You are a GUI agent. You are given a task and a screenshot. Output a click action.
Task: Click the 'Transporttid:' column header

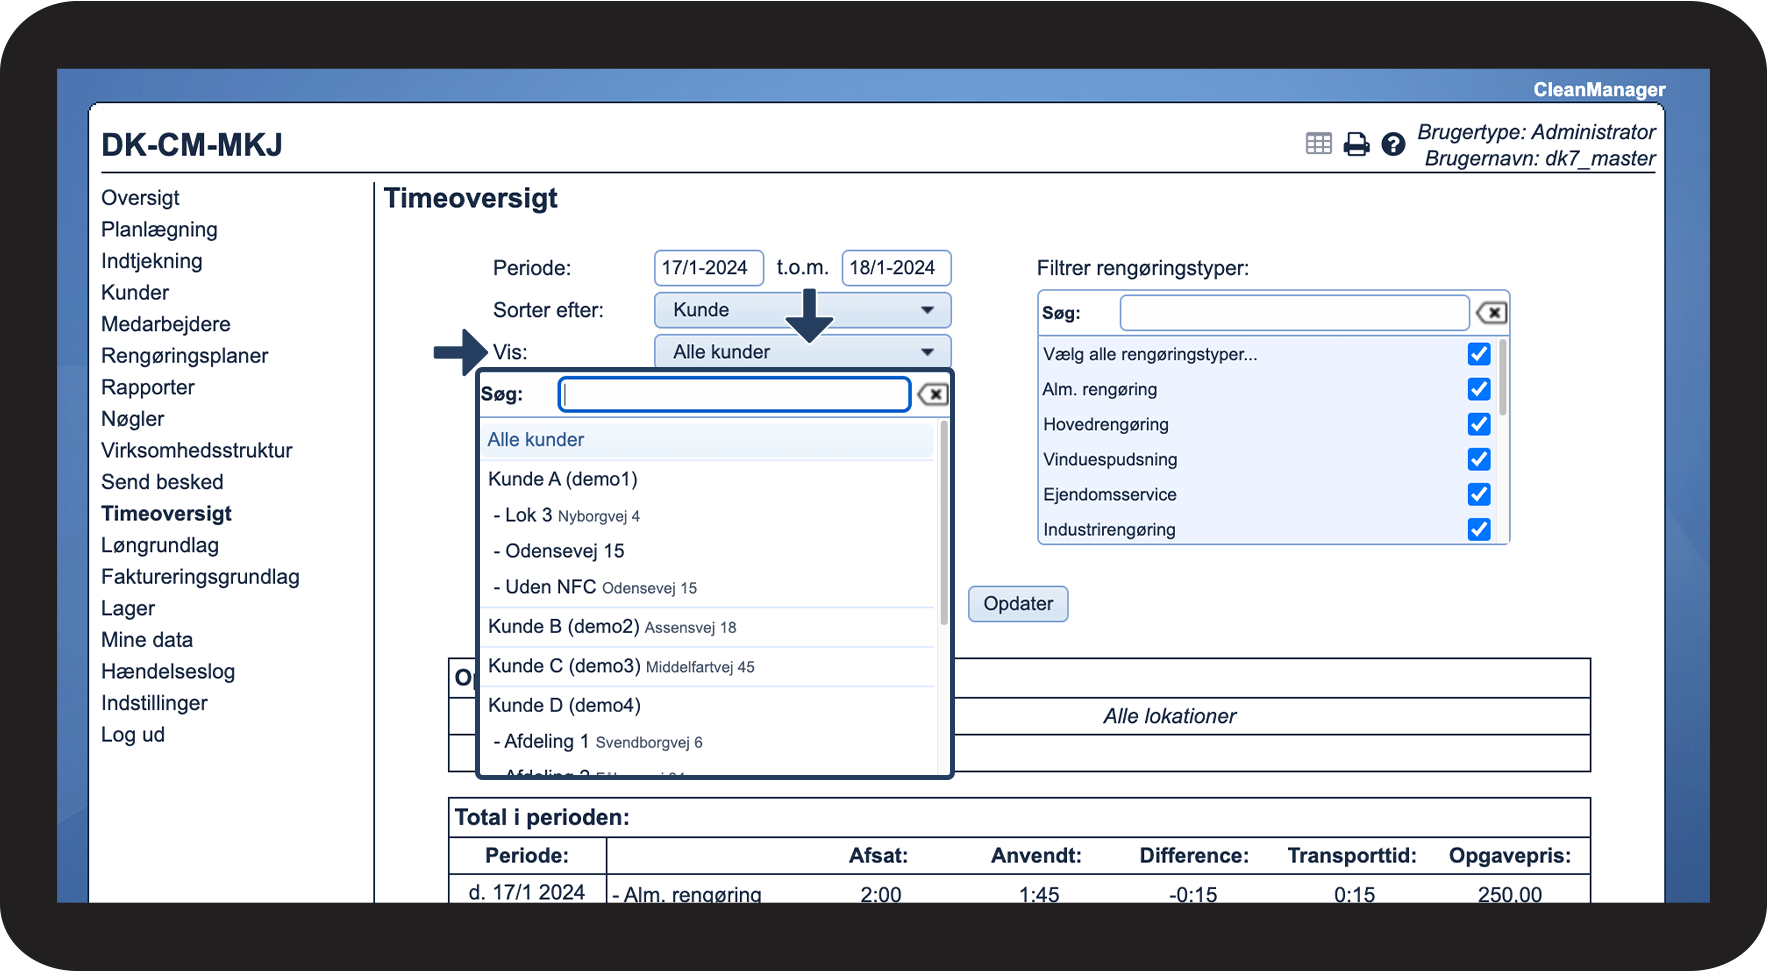pos(1352,856)
